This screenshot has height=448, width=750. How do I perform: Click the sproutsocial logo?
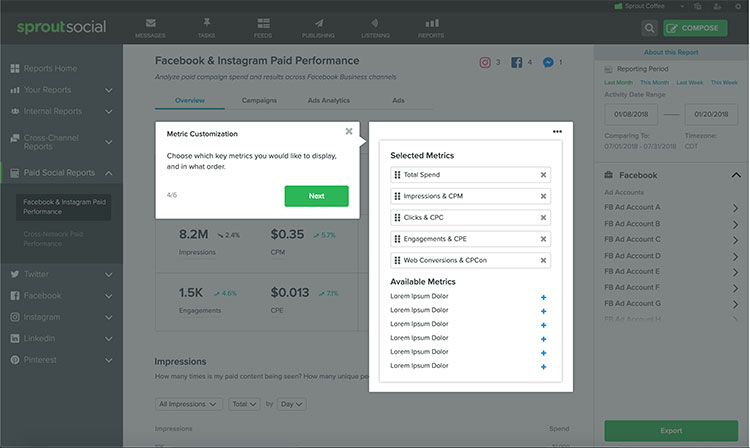click(x=61, y=27)
